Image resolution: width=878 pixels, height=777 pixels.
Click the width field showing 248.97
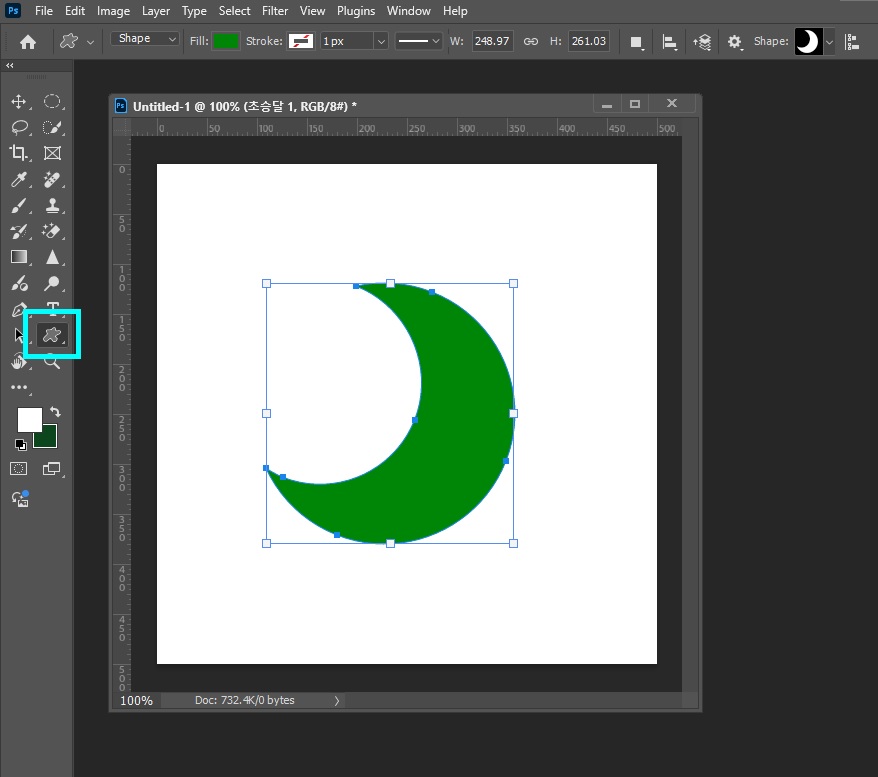492,41
